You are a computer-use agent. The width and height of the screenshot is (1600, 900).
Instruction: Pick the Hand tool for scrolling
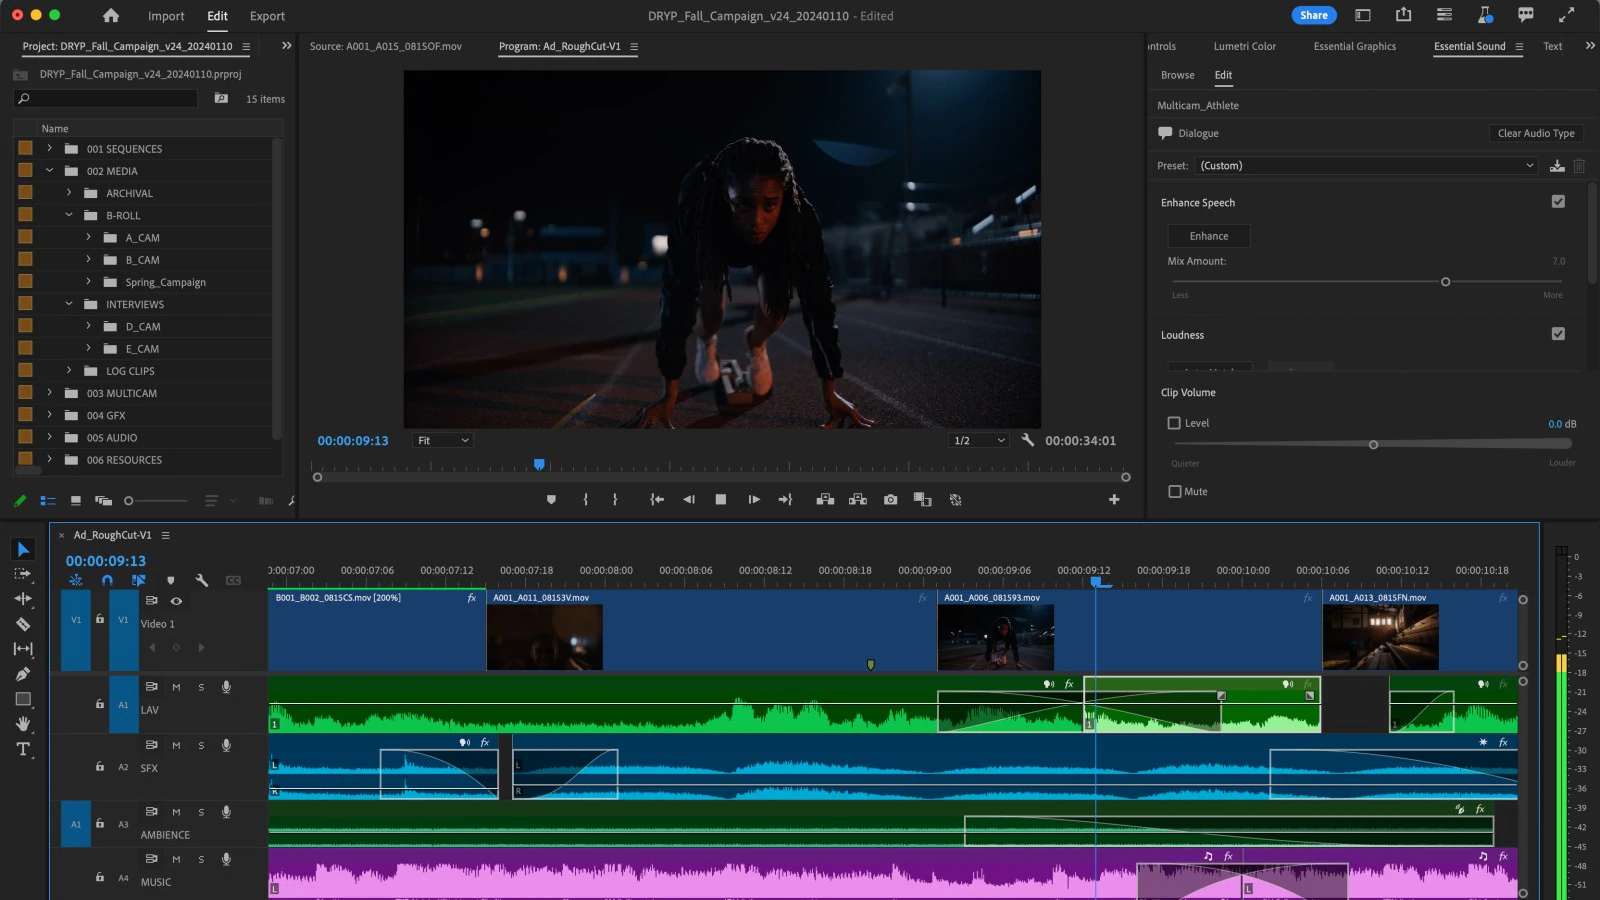[x=23, y=724]
